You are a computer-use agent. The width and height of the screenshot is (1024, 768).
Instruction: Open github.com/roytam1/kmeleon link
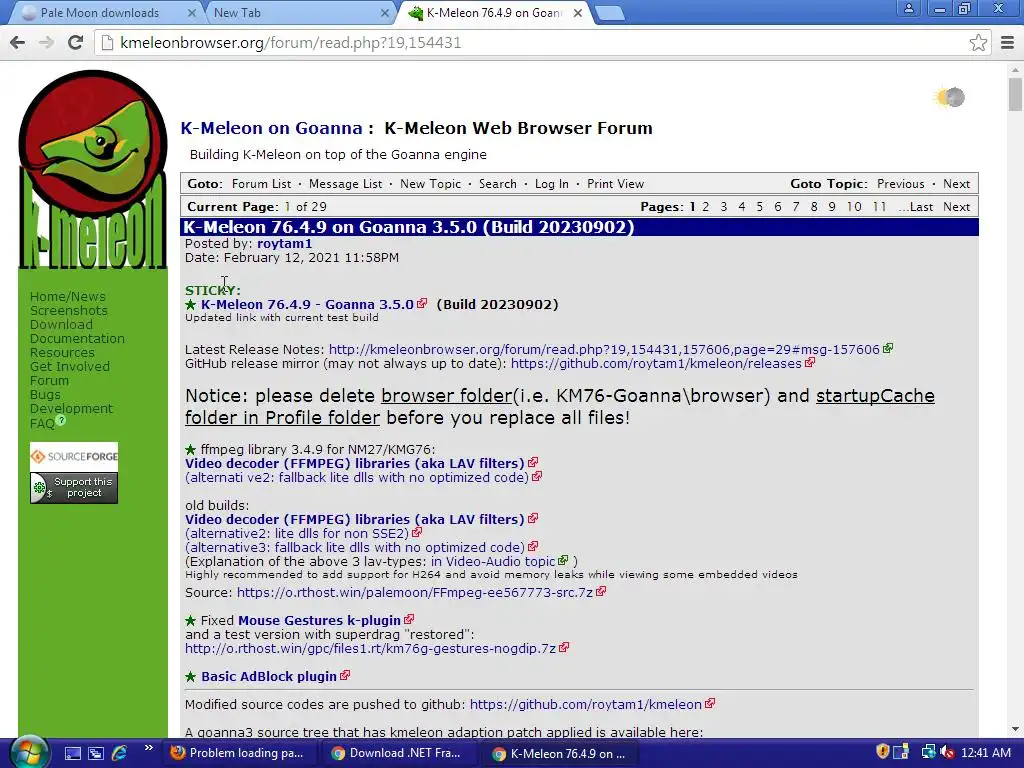[586, 705]
